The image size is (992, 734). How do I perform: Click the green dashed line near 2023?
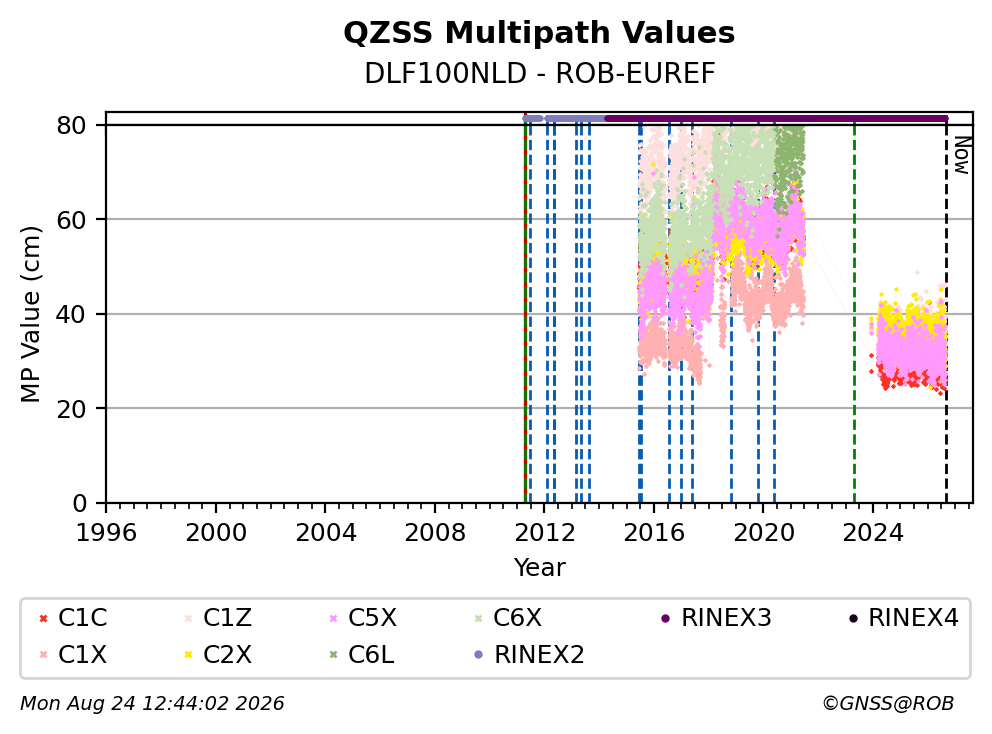click(x=854, y=313)
